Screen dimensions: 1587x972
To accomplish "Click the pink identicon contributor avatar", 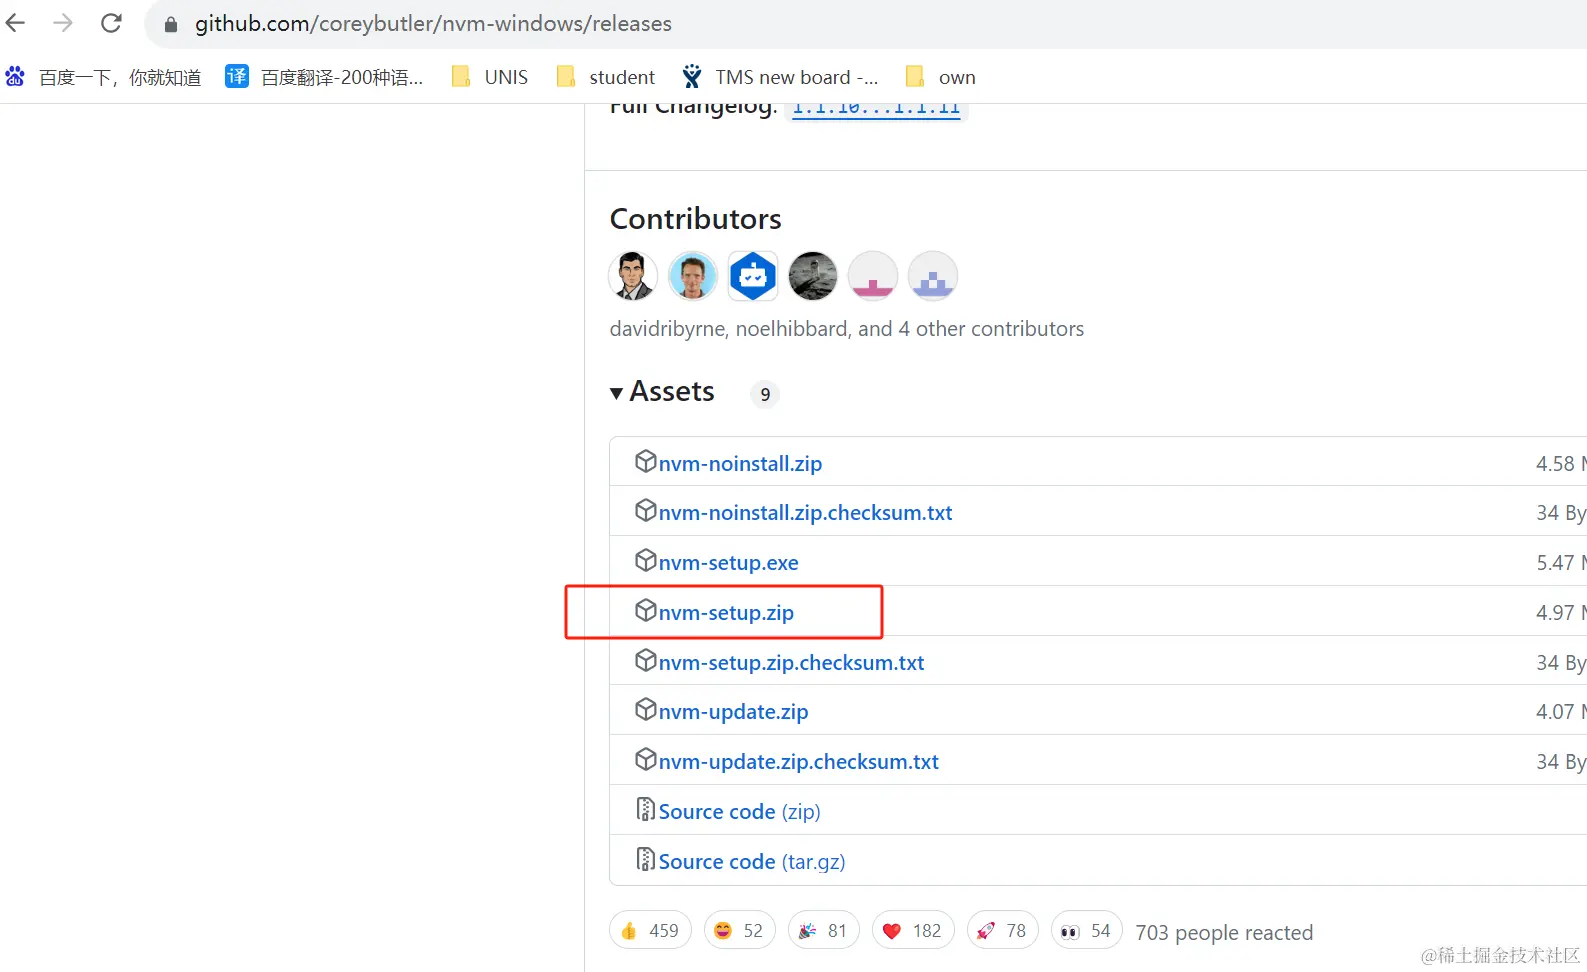I will click(873, 276).
